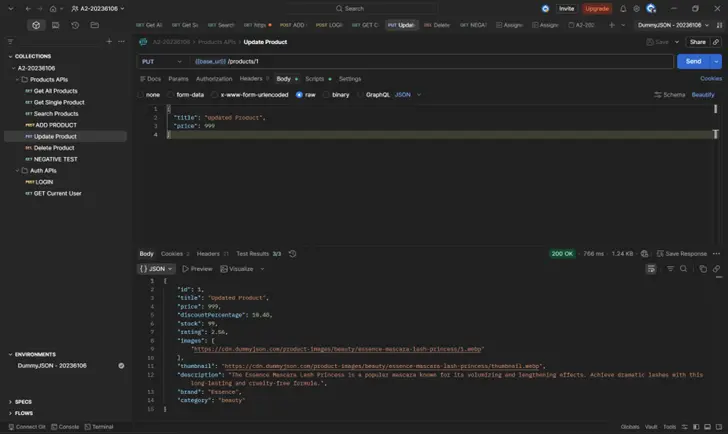Click the request URL input field

tap(432, 61)
